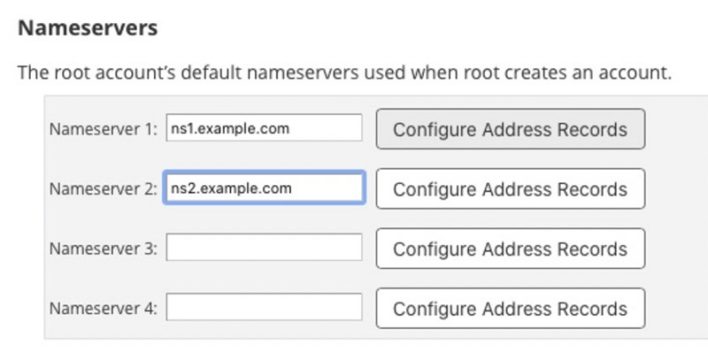The width and height of the screenshot is (708, 360).
Task: Select the empty Nameserver 3 text box
Action: tap(264, 248)
